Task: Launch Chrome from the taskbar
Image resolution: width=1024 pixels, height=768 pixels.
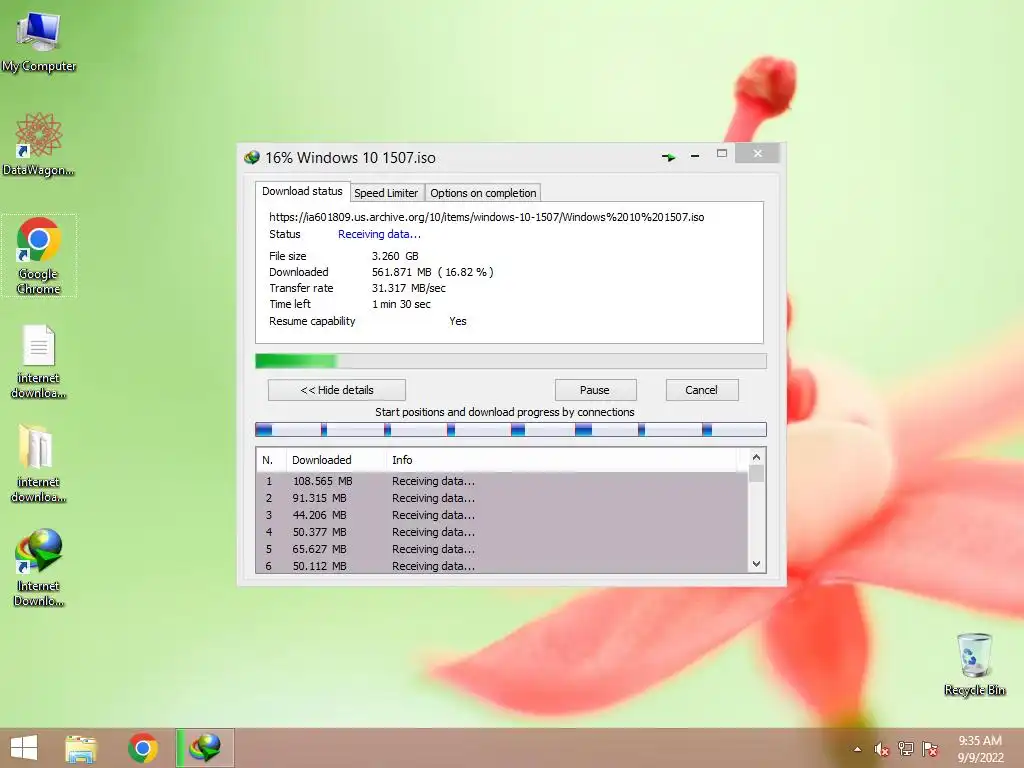Action: coord(143,748)
